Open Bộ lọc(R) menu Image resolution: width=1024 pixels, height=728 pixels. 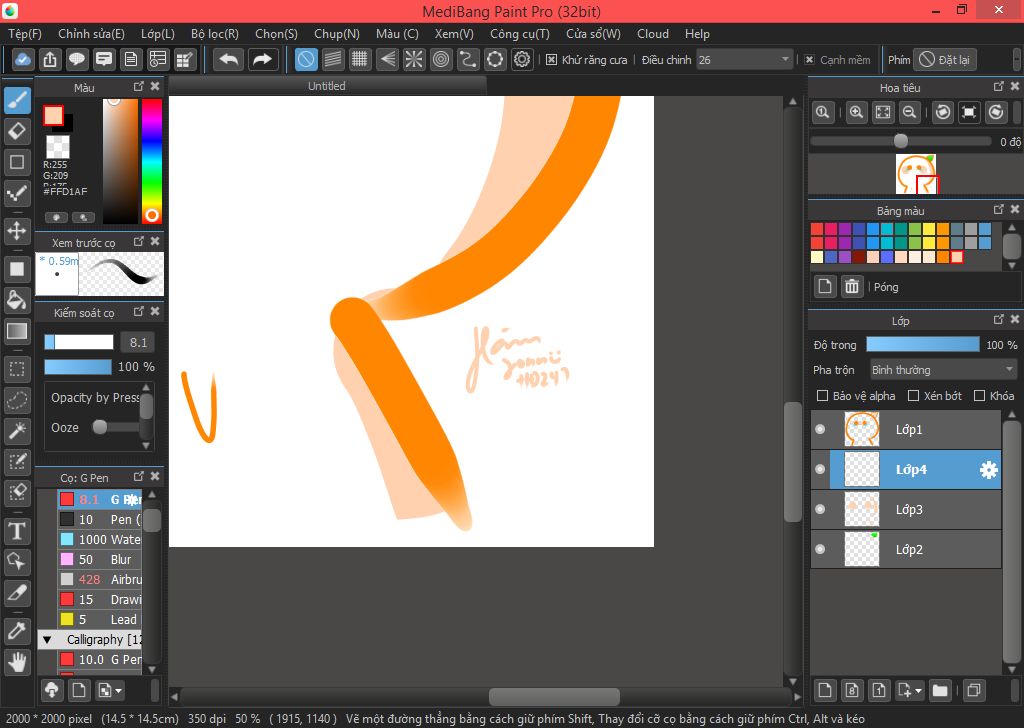click(x=215, y=34)
